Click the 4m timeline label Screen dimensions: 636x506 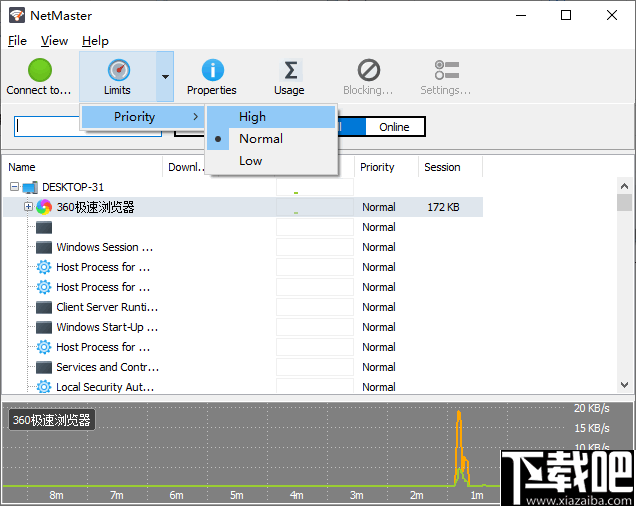[296, 495]
